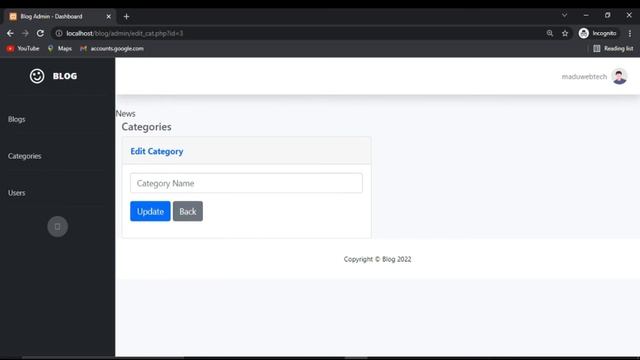Click the zoom magnifier icon in address bar
This screenshot has height=360, width=640.
pyautogui.click(x=550, y=33)
